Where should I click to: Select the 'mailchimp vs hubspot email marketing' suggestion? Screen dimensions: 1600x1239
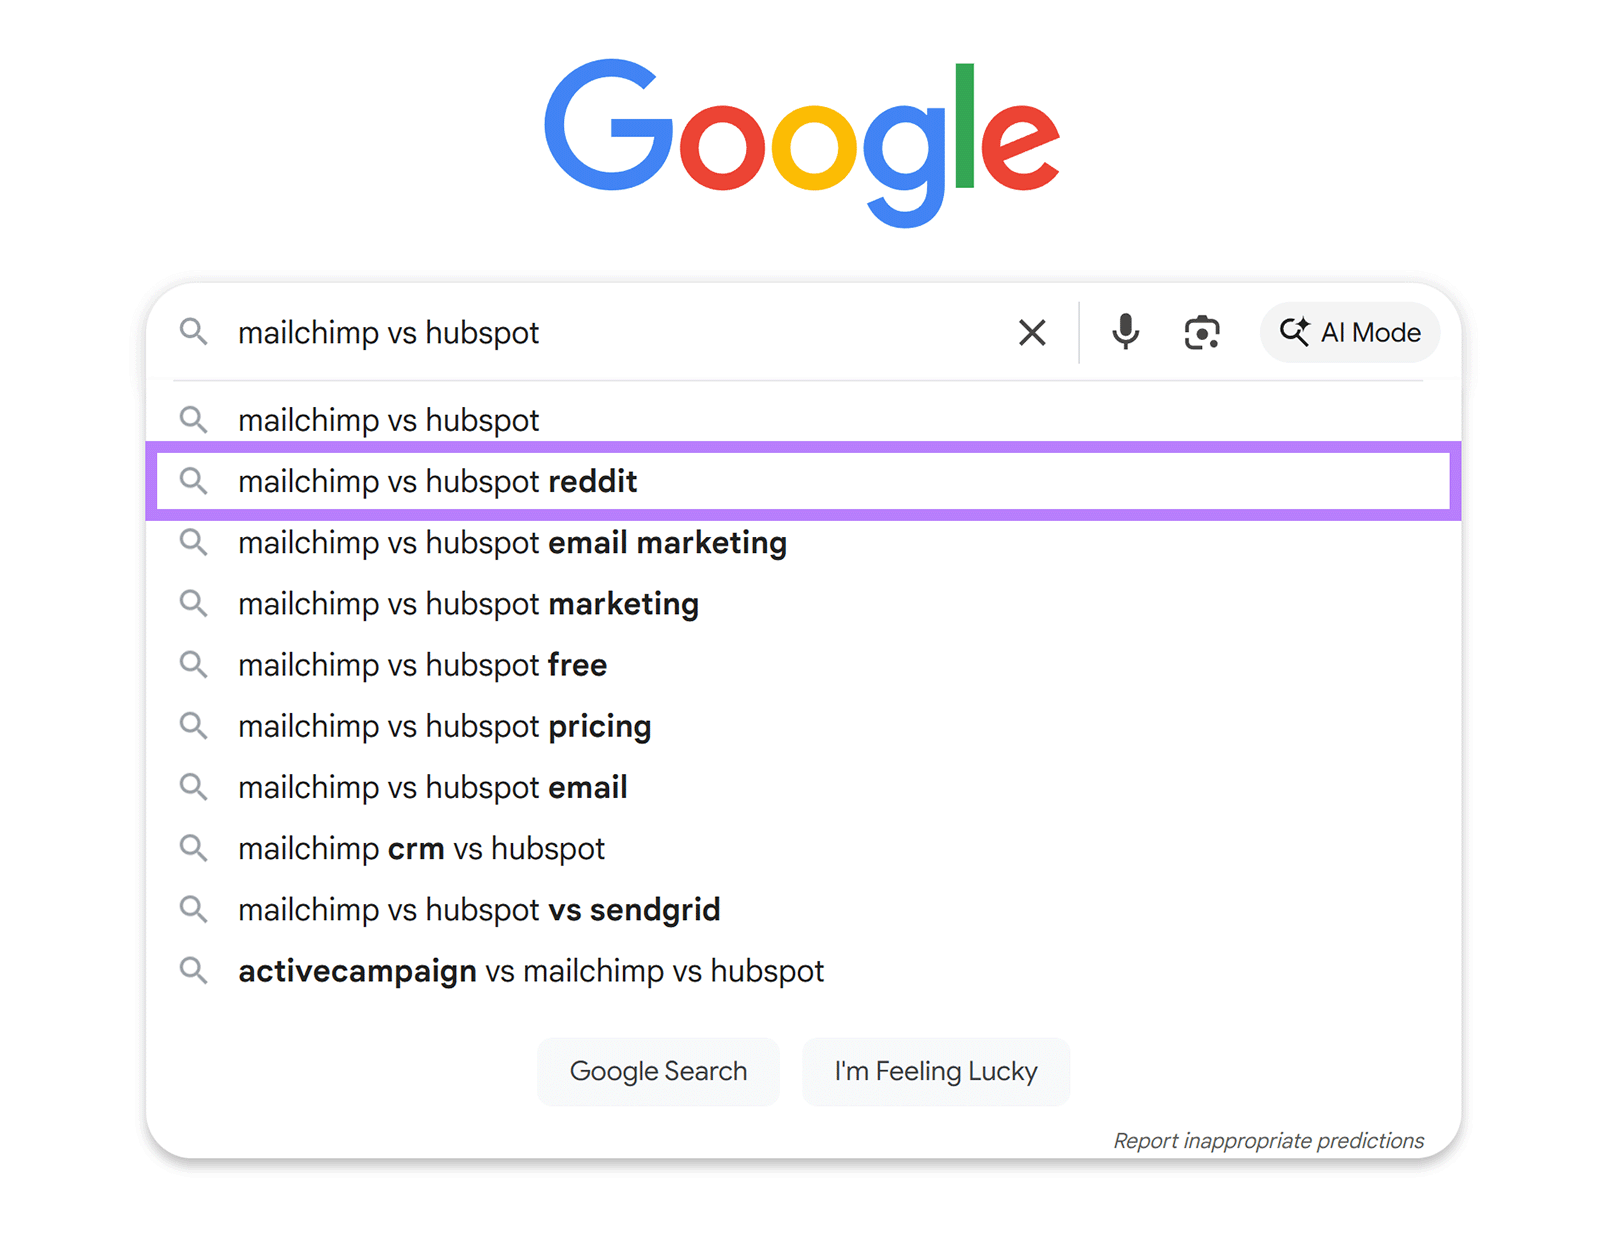(512, 542)
